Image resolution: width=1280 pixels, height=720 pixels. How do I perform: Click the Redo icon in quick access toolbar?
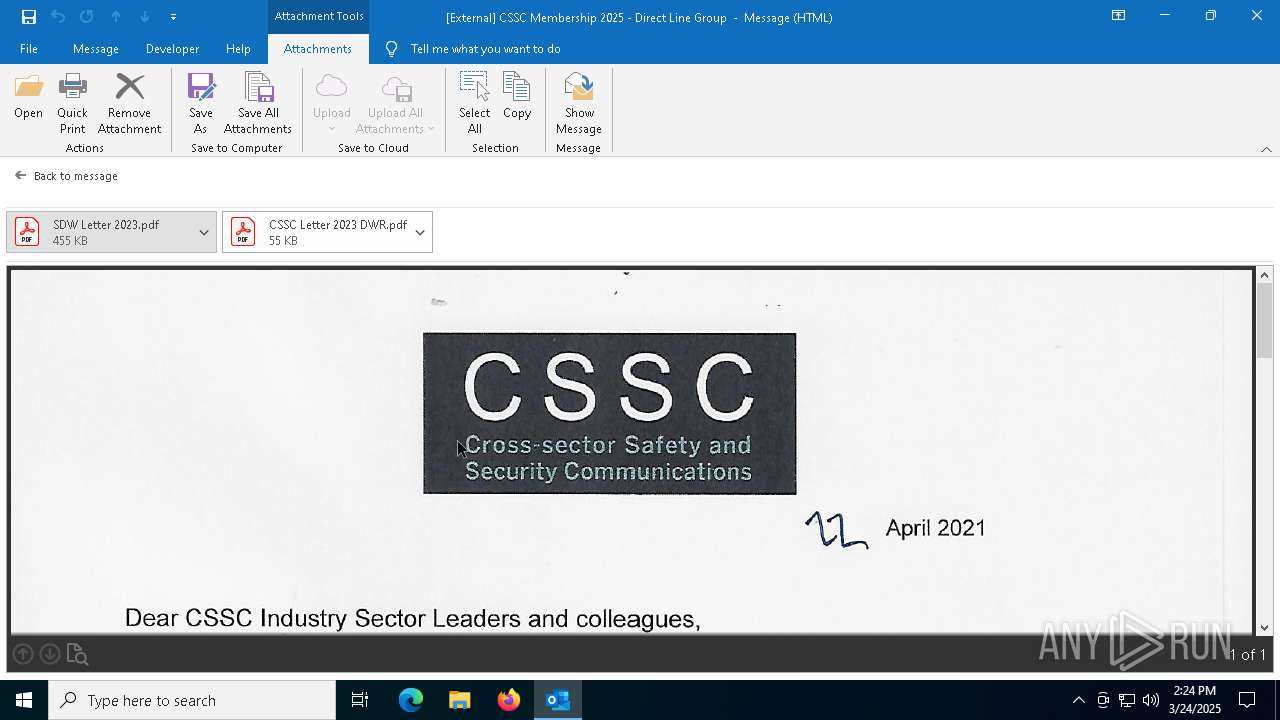point(87,17)
